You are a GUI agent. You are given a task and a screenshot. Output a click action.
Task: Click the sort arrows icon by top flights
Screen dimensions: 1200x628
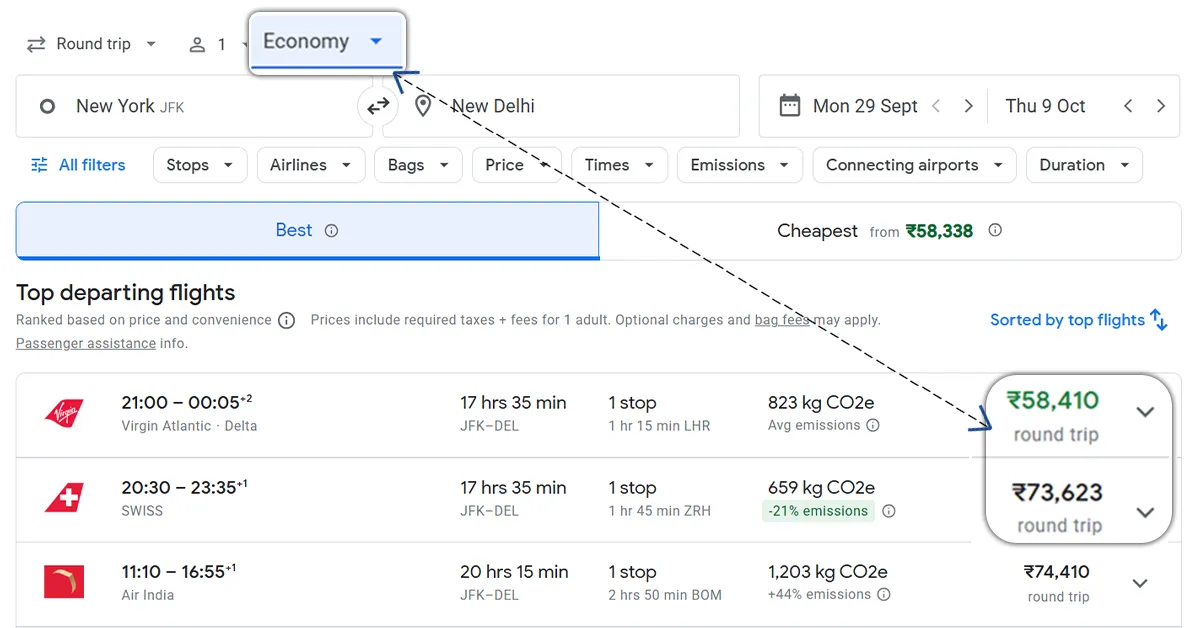1159,320
